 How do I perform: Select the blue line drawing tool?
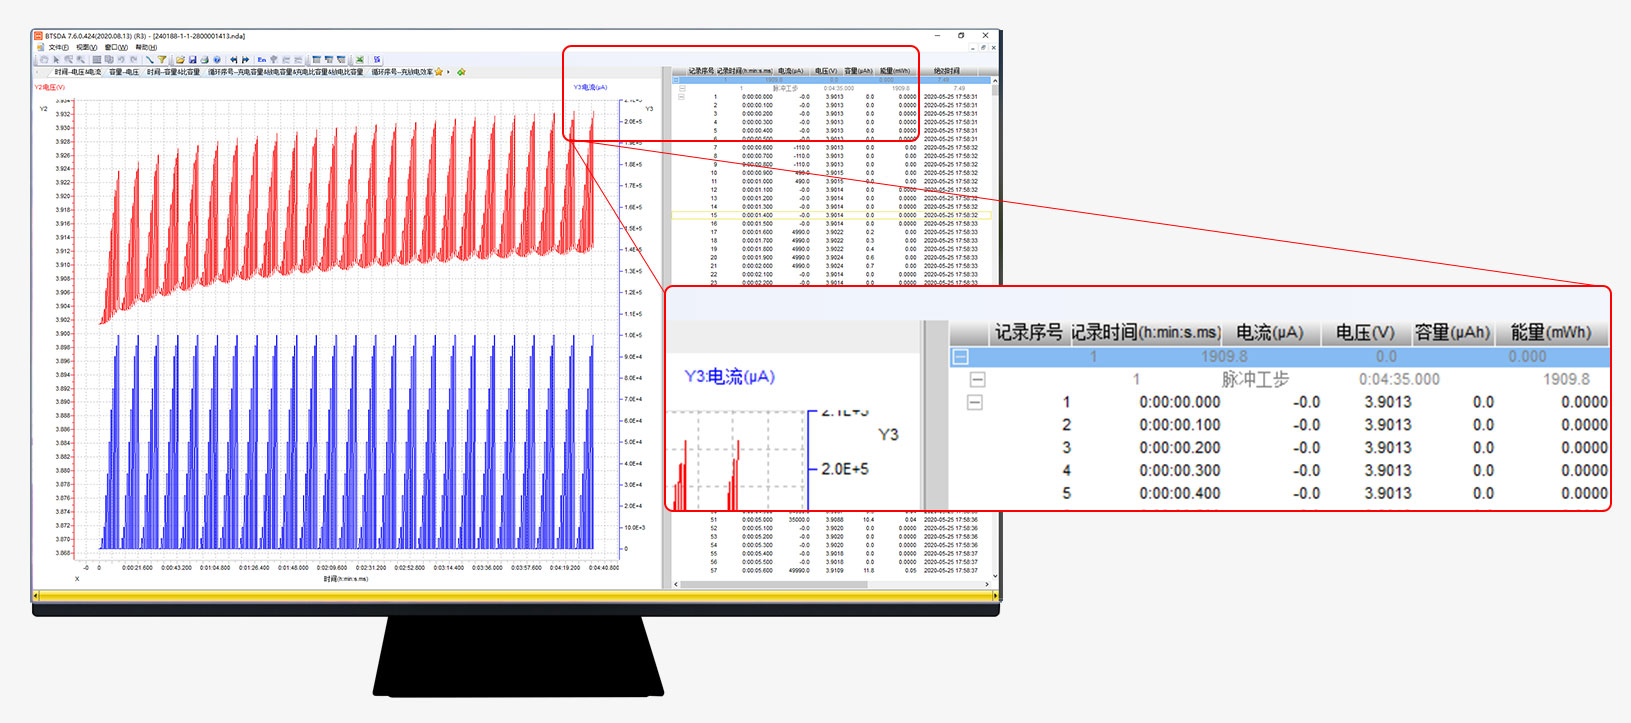pyautogui.click(x=149, y=60)
